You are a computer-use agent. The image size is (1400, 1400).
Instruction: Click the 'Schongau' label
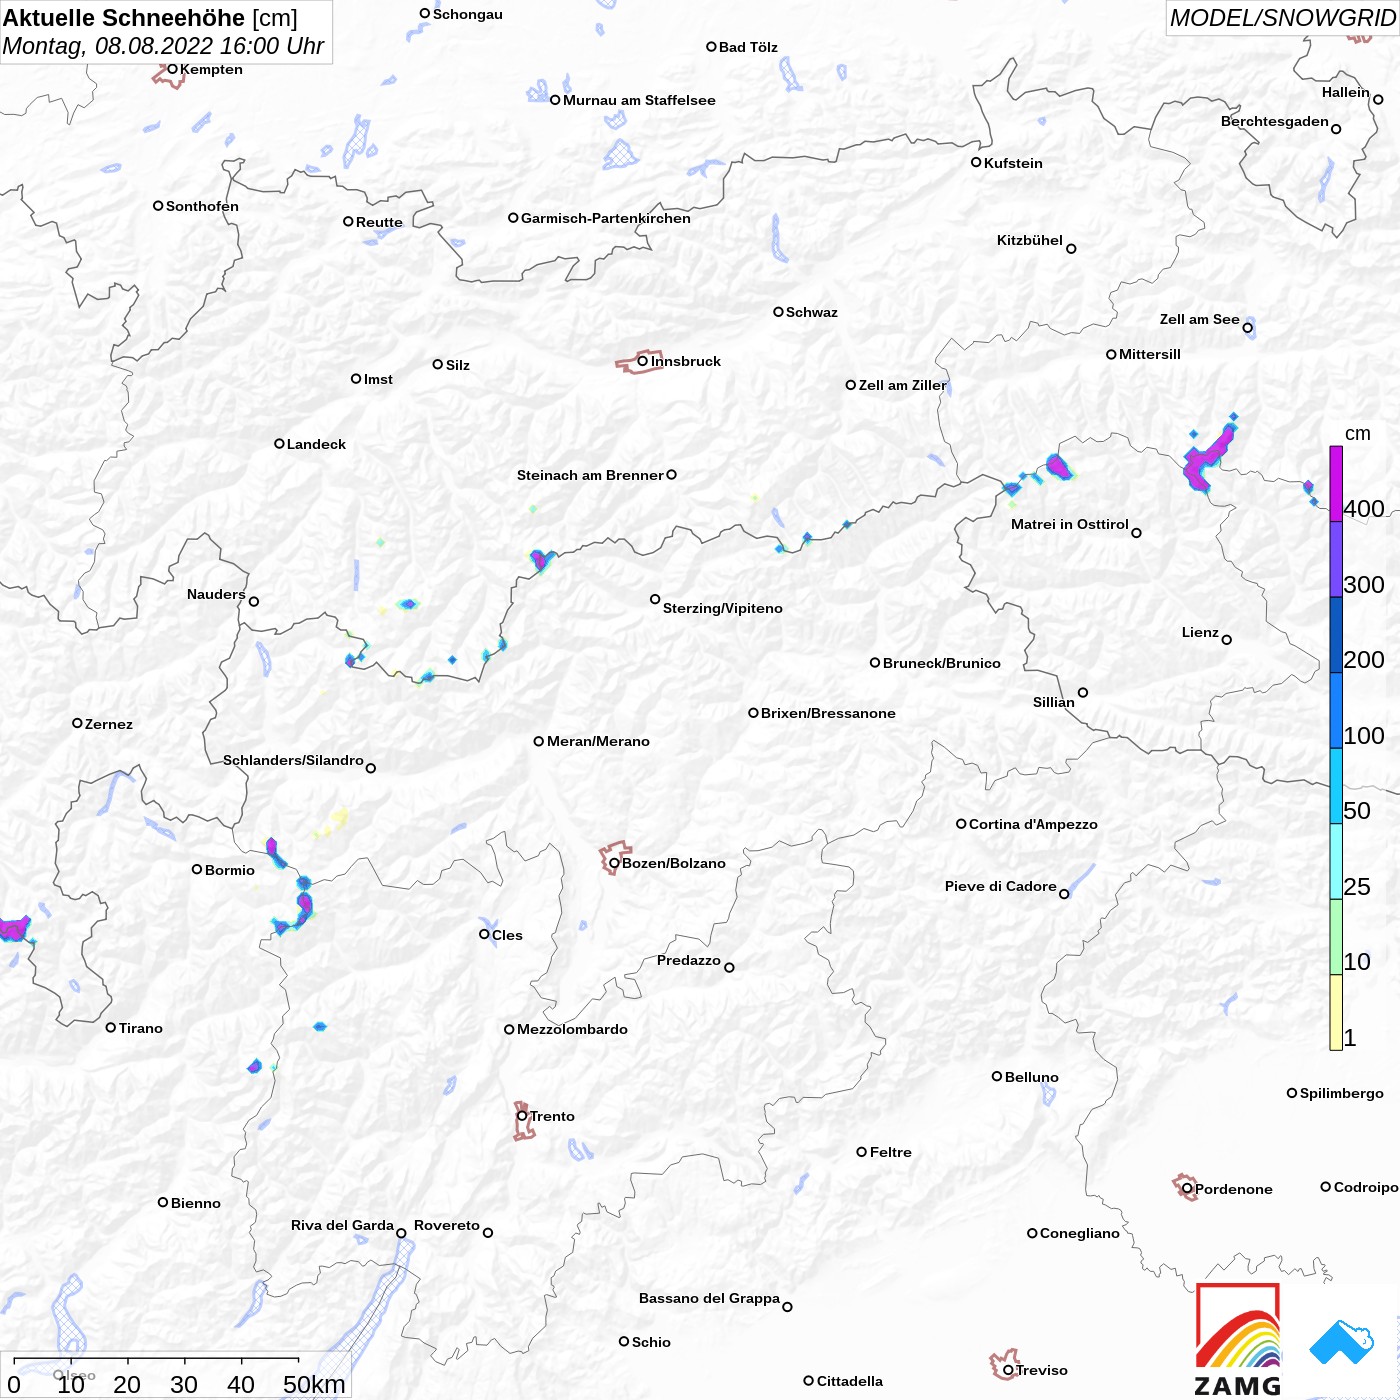point(468,14)
